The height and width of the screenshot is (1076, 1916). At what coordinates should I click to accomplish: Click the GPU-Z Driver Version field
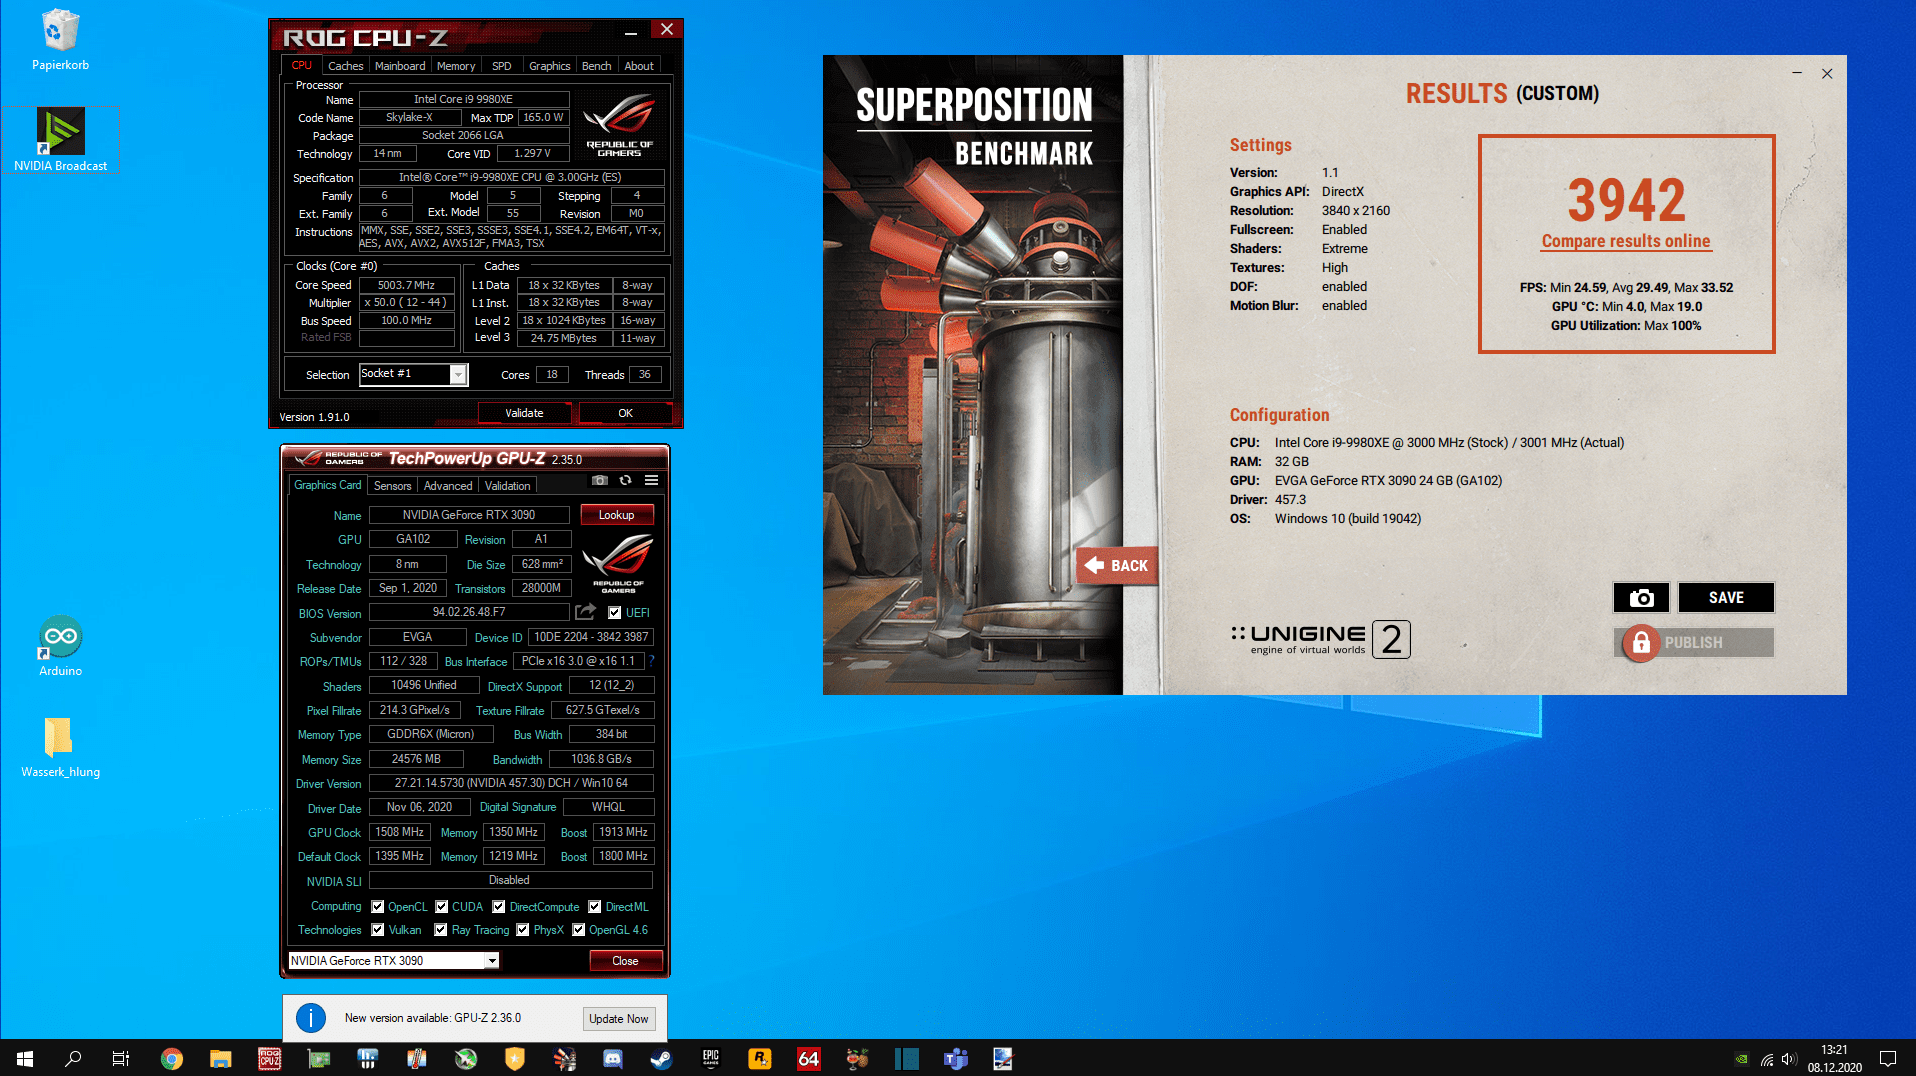pyautogui.click(x=511, y=783)
